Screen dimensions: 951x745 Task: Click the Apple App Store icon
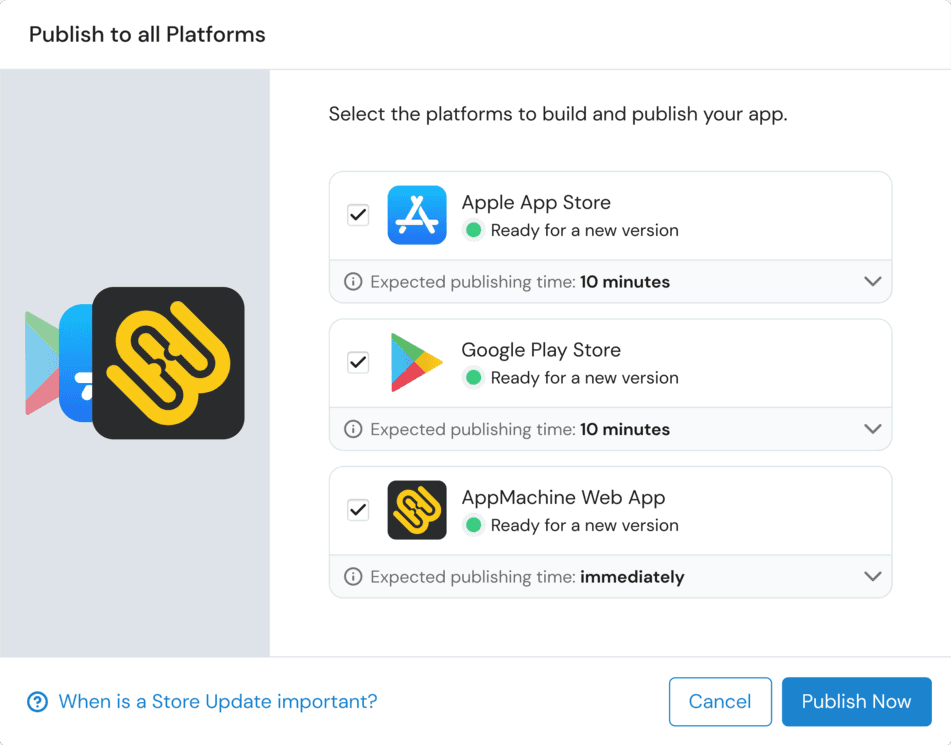click(x=417, y=214)
